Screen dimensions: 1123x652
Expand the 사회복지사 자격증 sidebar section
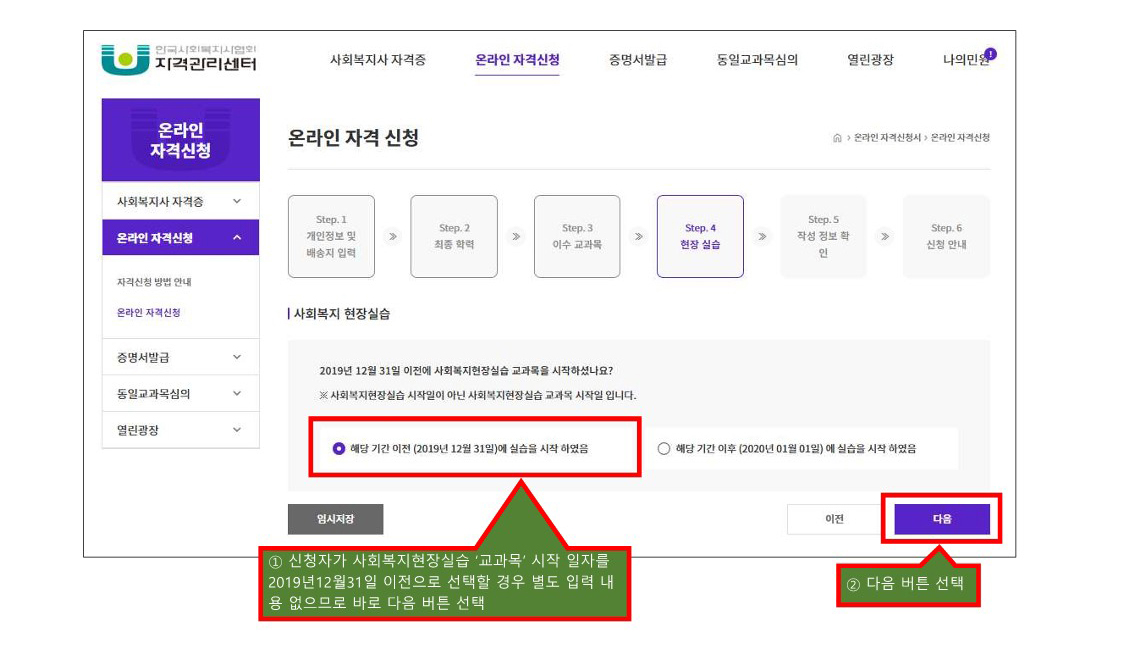[180, 201]
